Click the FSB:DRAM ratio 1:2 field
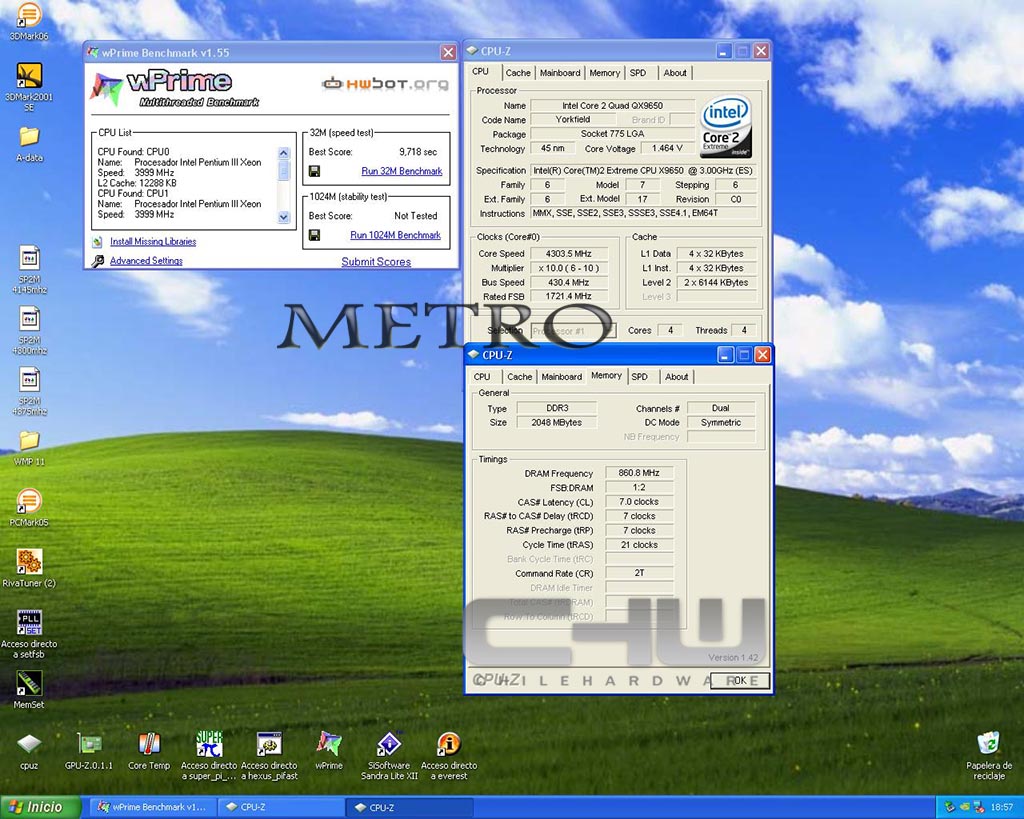This screenshot has width=1024, height=819. click(639, 487)
